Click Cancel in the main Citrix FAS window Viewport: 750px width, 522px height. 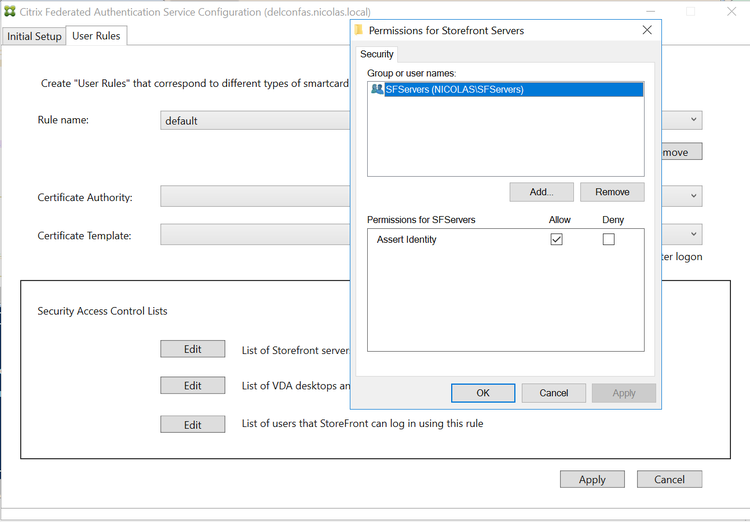[669, 479]
